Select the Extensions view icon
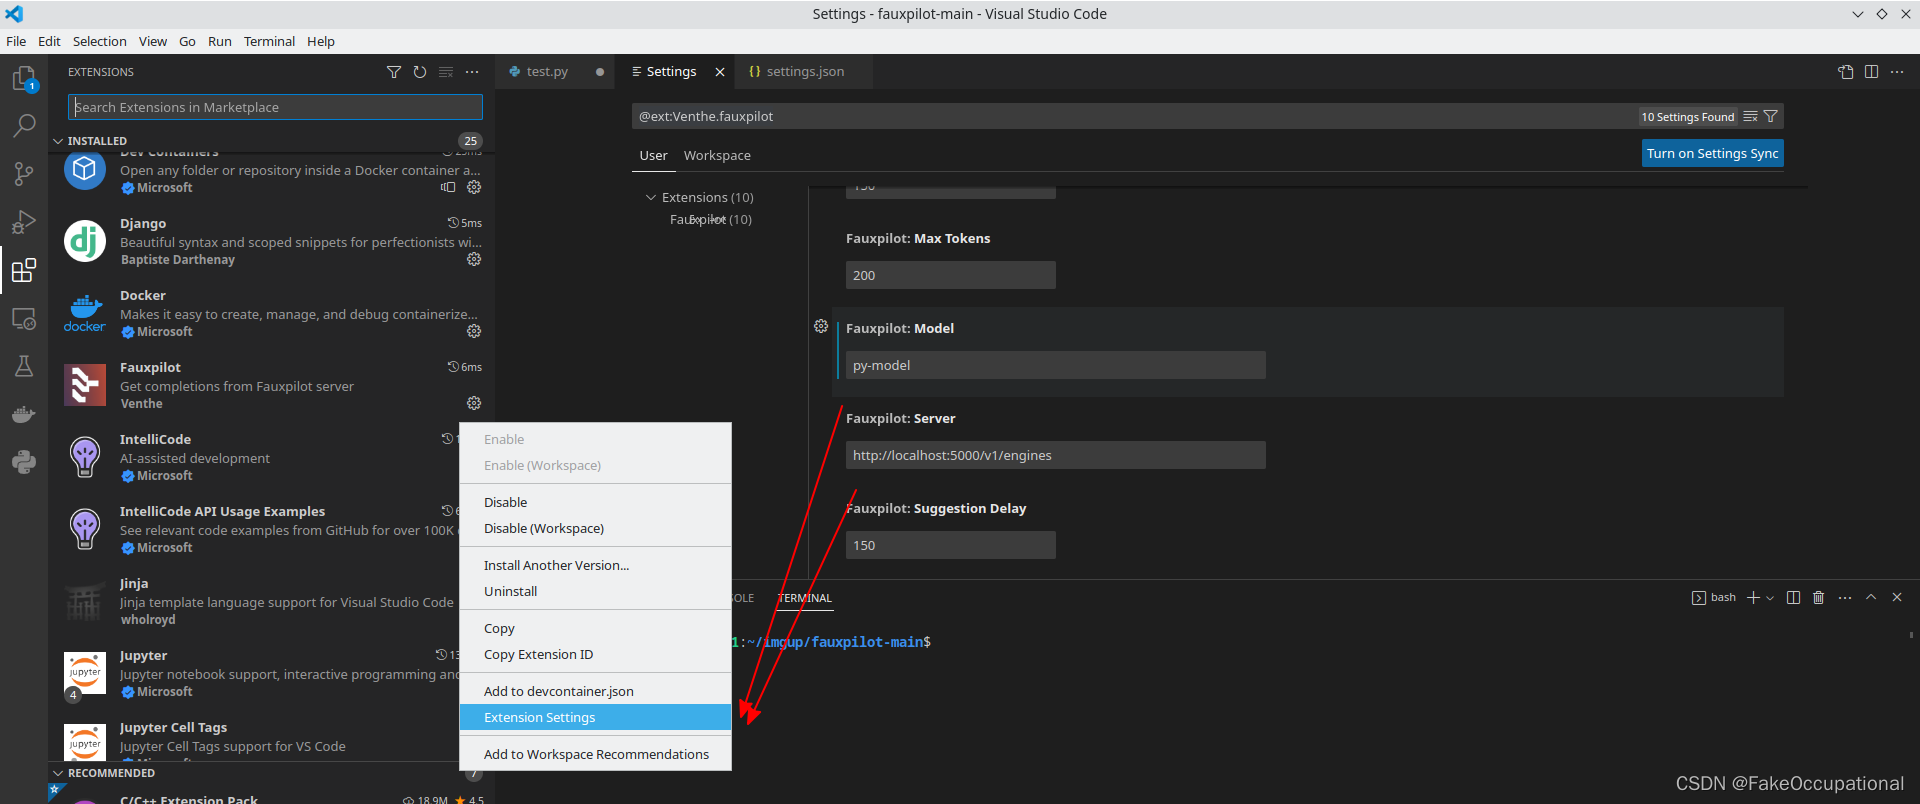 coord(24,270)
